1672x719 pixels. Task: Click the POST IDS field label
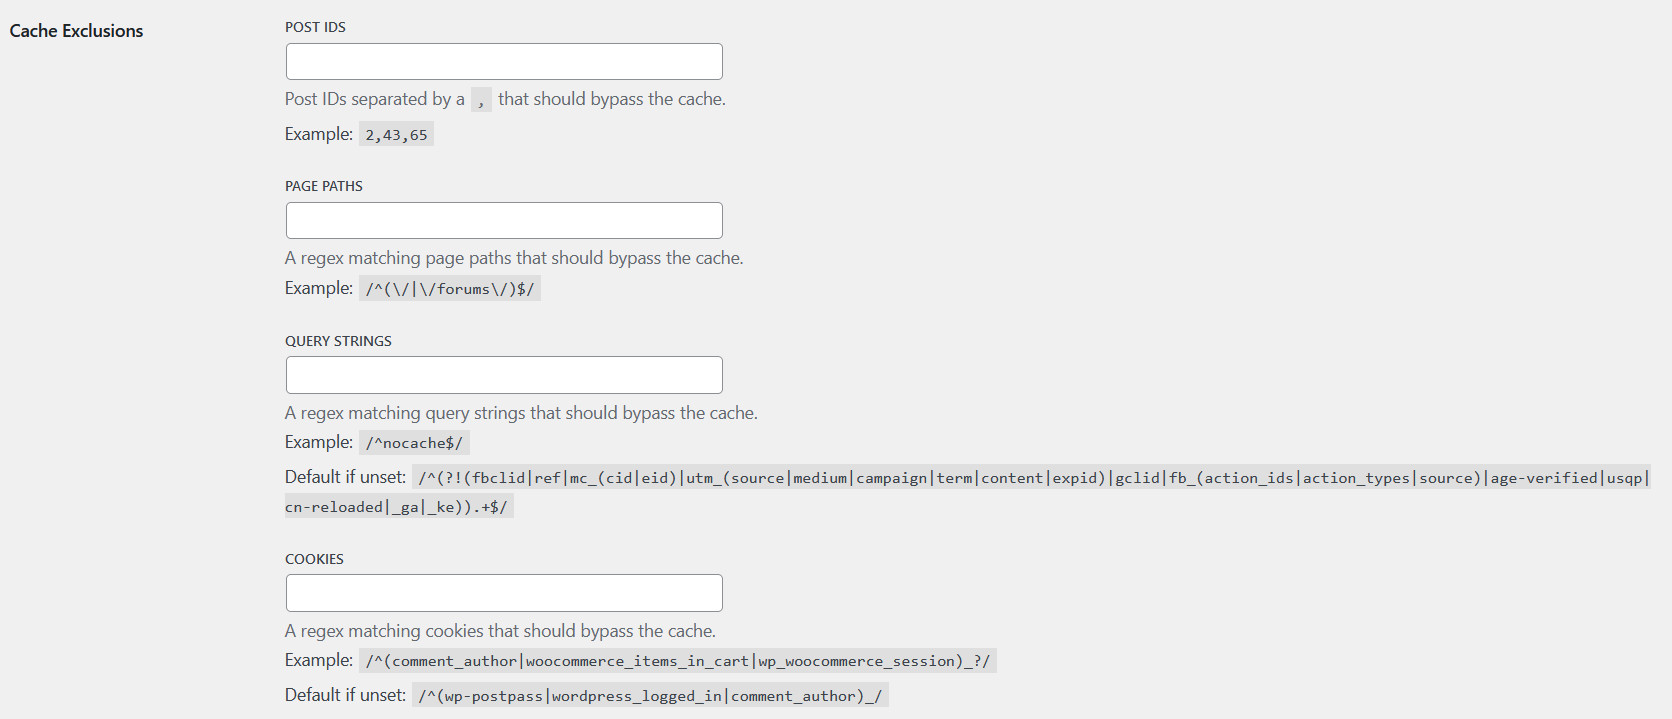[x=315, y=27]
